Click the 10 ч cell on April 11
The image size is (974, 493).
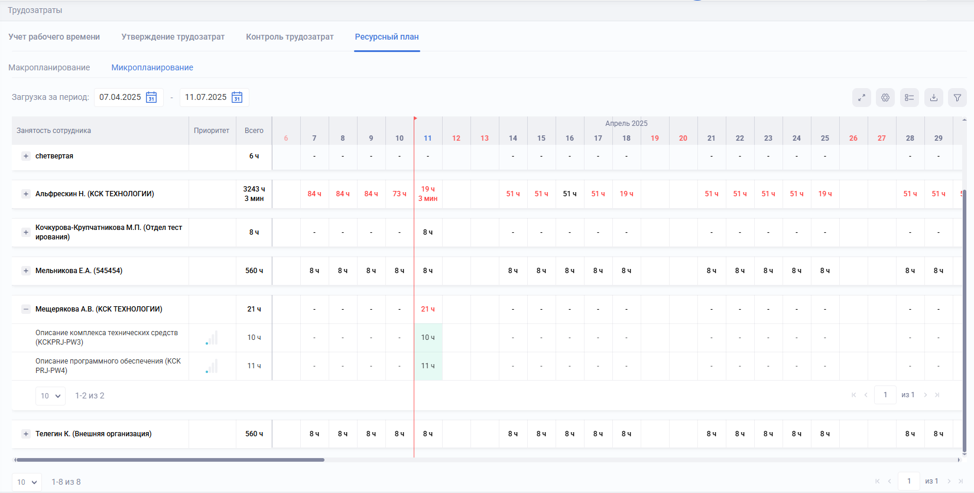point(428,338)
